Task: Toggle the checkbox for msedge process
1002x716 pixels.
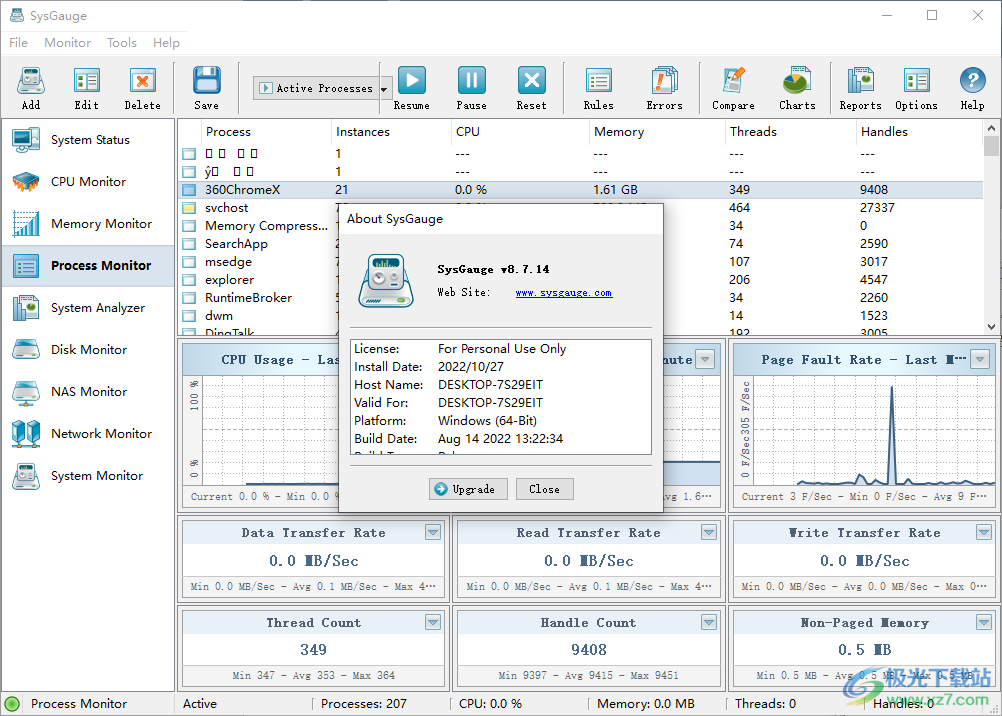Action: pos(189,262)
